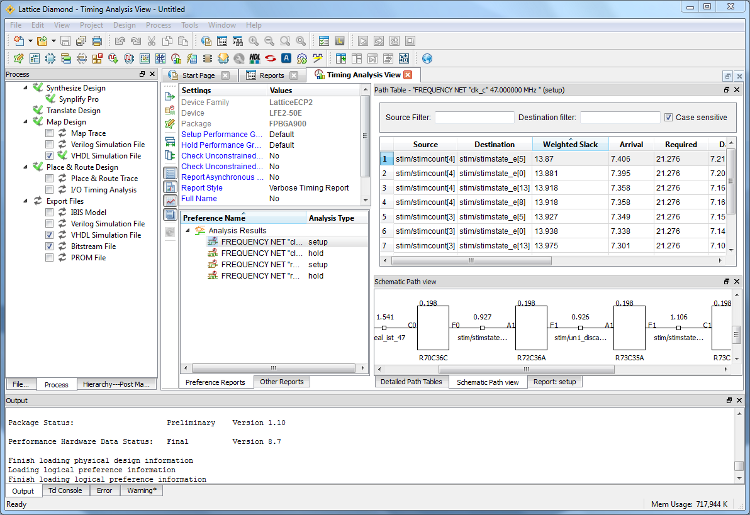This screenshot has width=750, height=515.
Task: Click the floppy disk icon in timing sidebar
Action: (x=169, y=214)
